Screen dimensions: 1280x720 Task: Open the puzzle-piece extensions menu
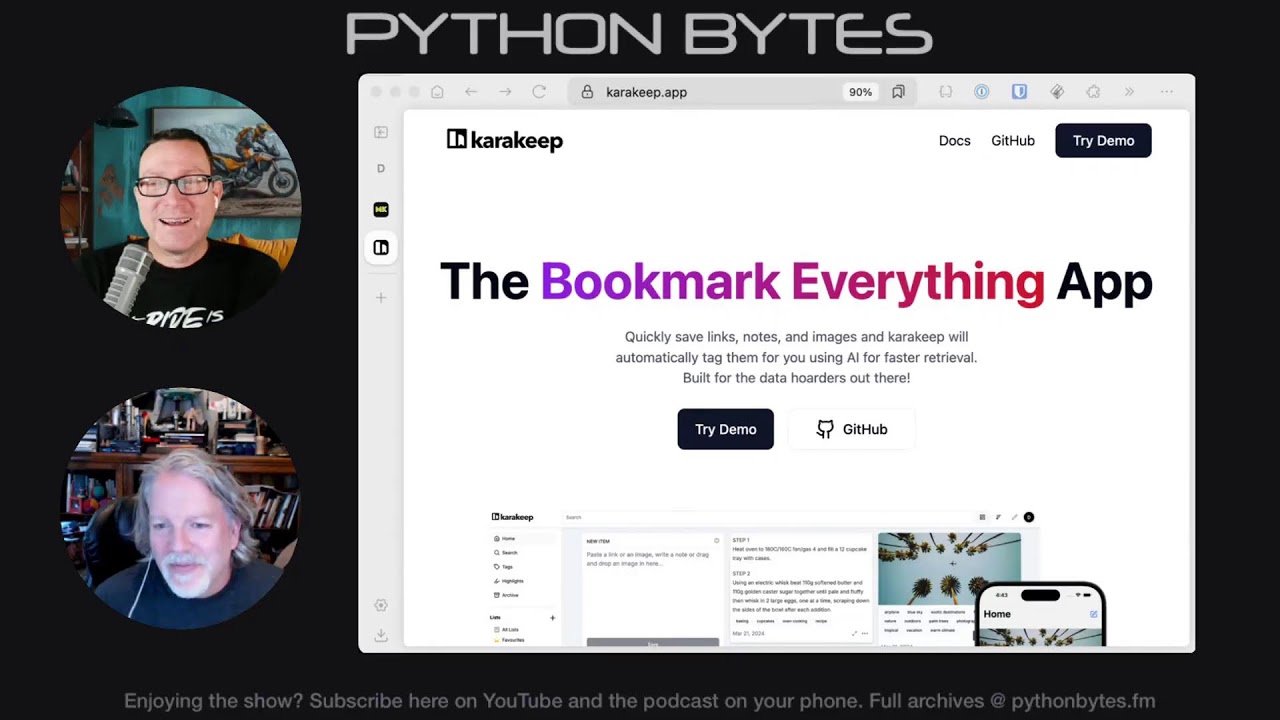(1093, 92)
